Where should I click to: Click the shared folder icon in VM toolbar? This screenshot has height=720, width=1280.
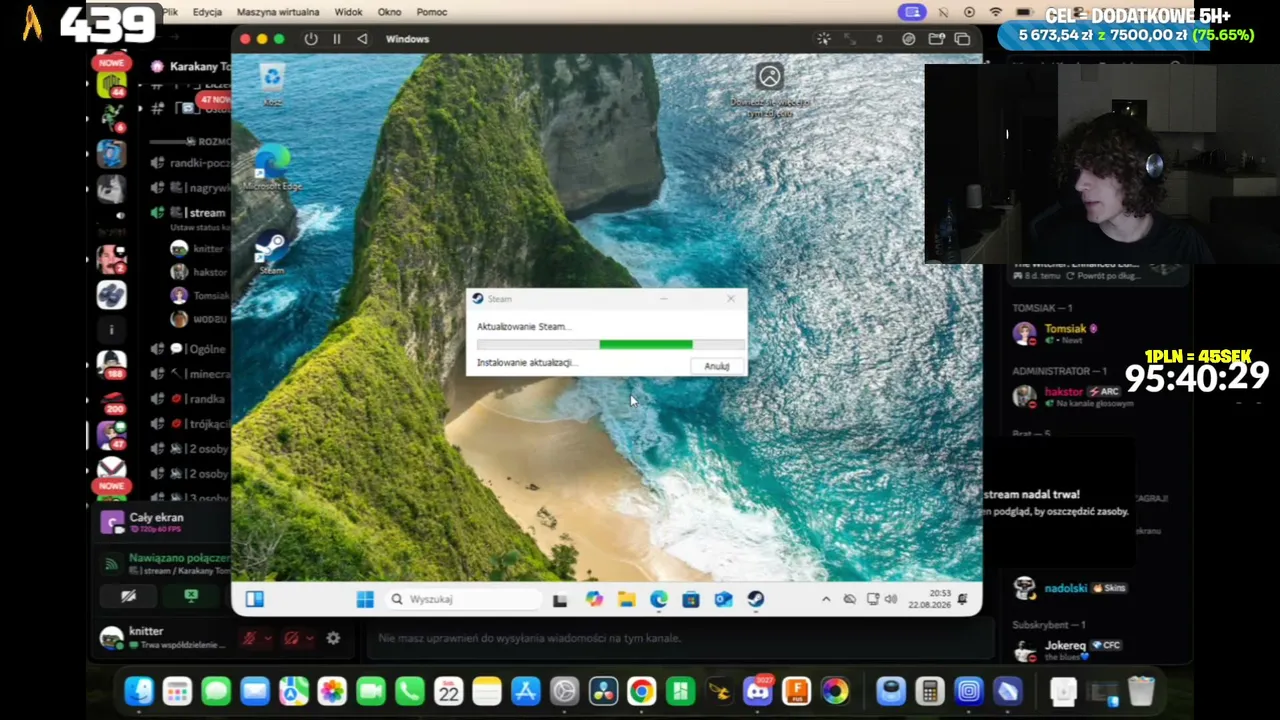pos(936,39)
